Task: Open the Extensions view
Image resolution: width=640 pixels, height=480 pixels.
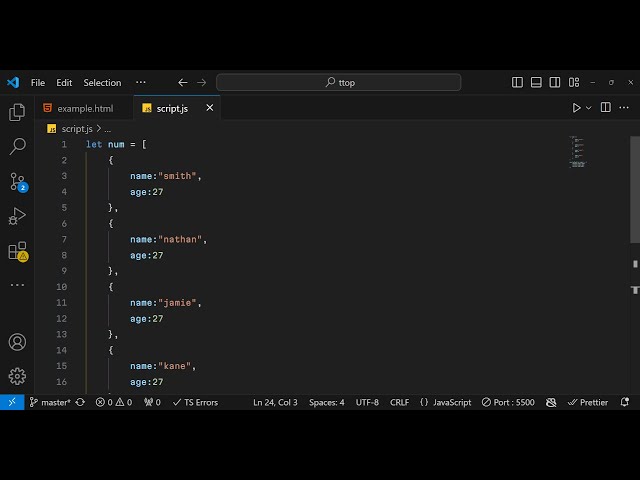Action: tap(17, 251)
